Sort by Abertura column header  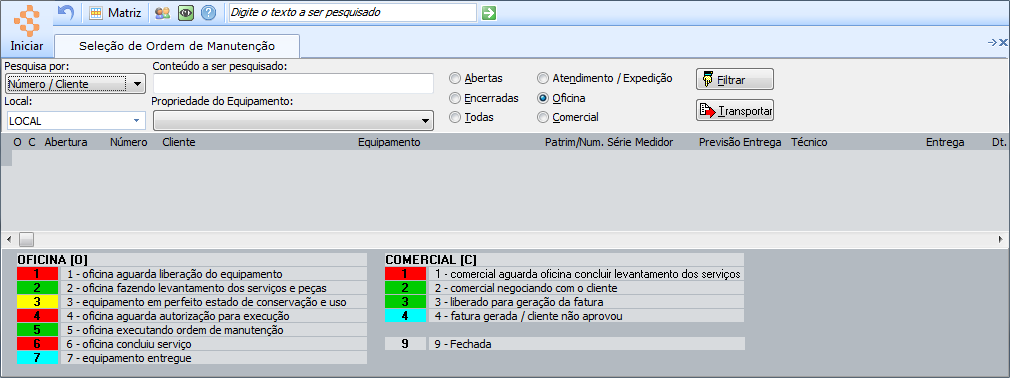pyautogui.click(x=66, y=142)
